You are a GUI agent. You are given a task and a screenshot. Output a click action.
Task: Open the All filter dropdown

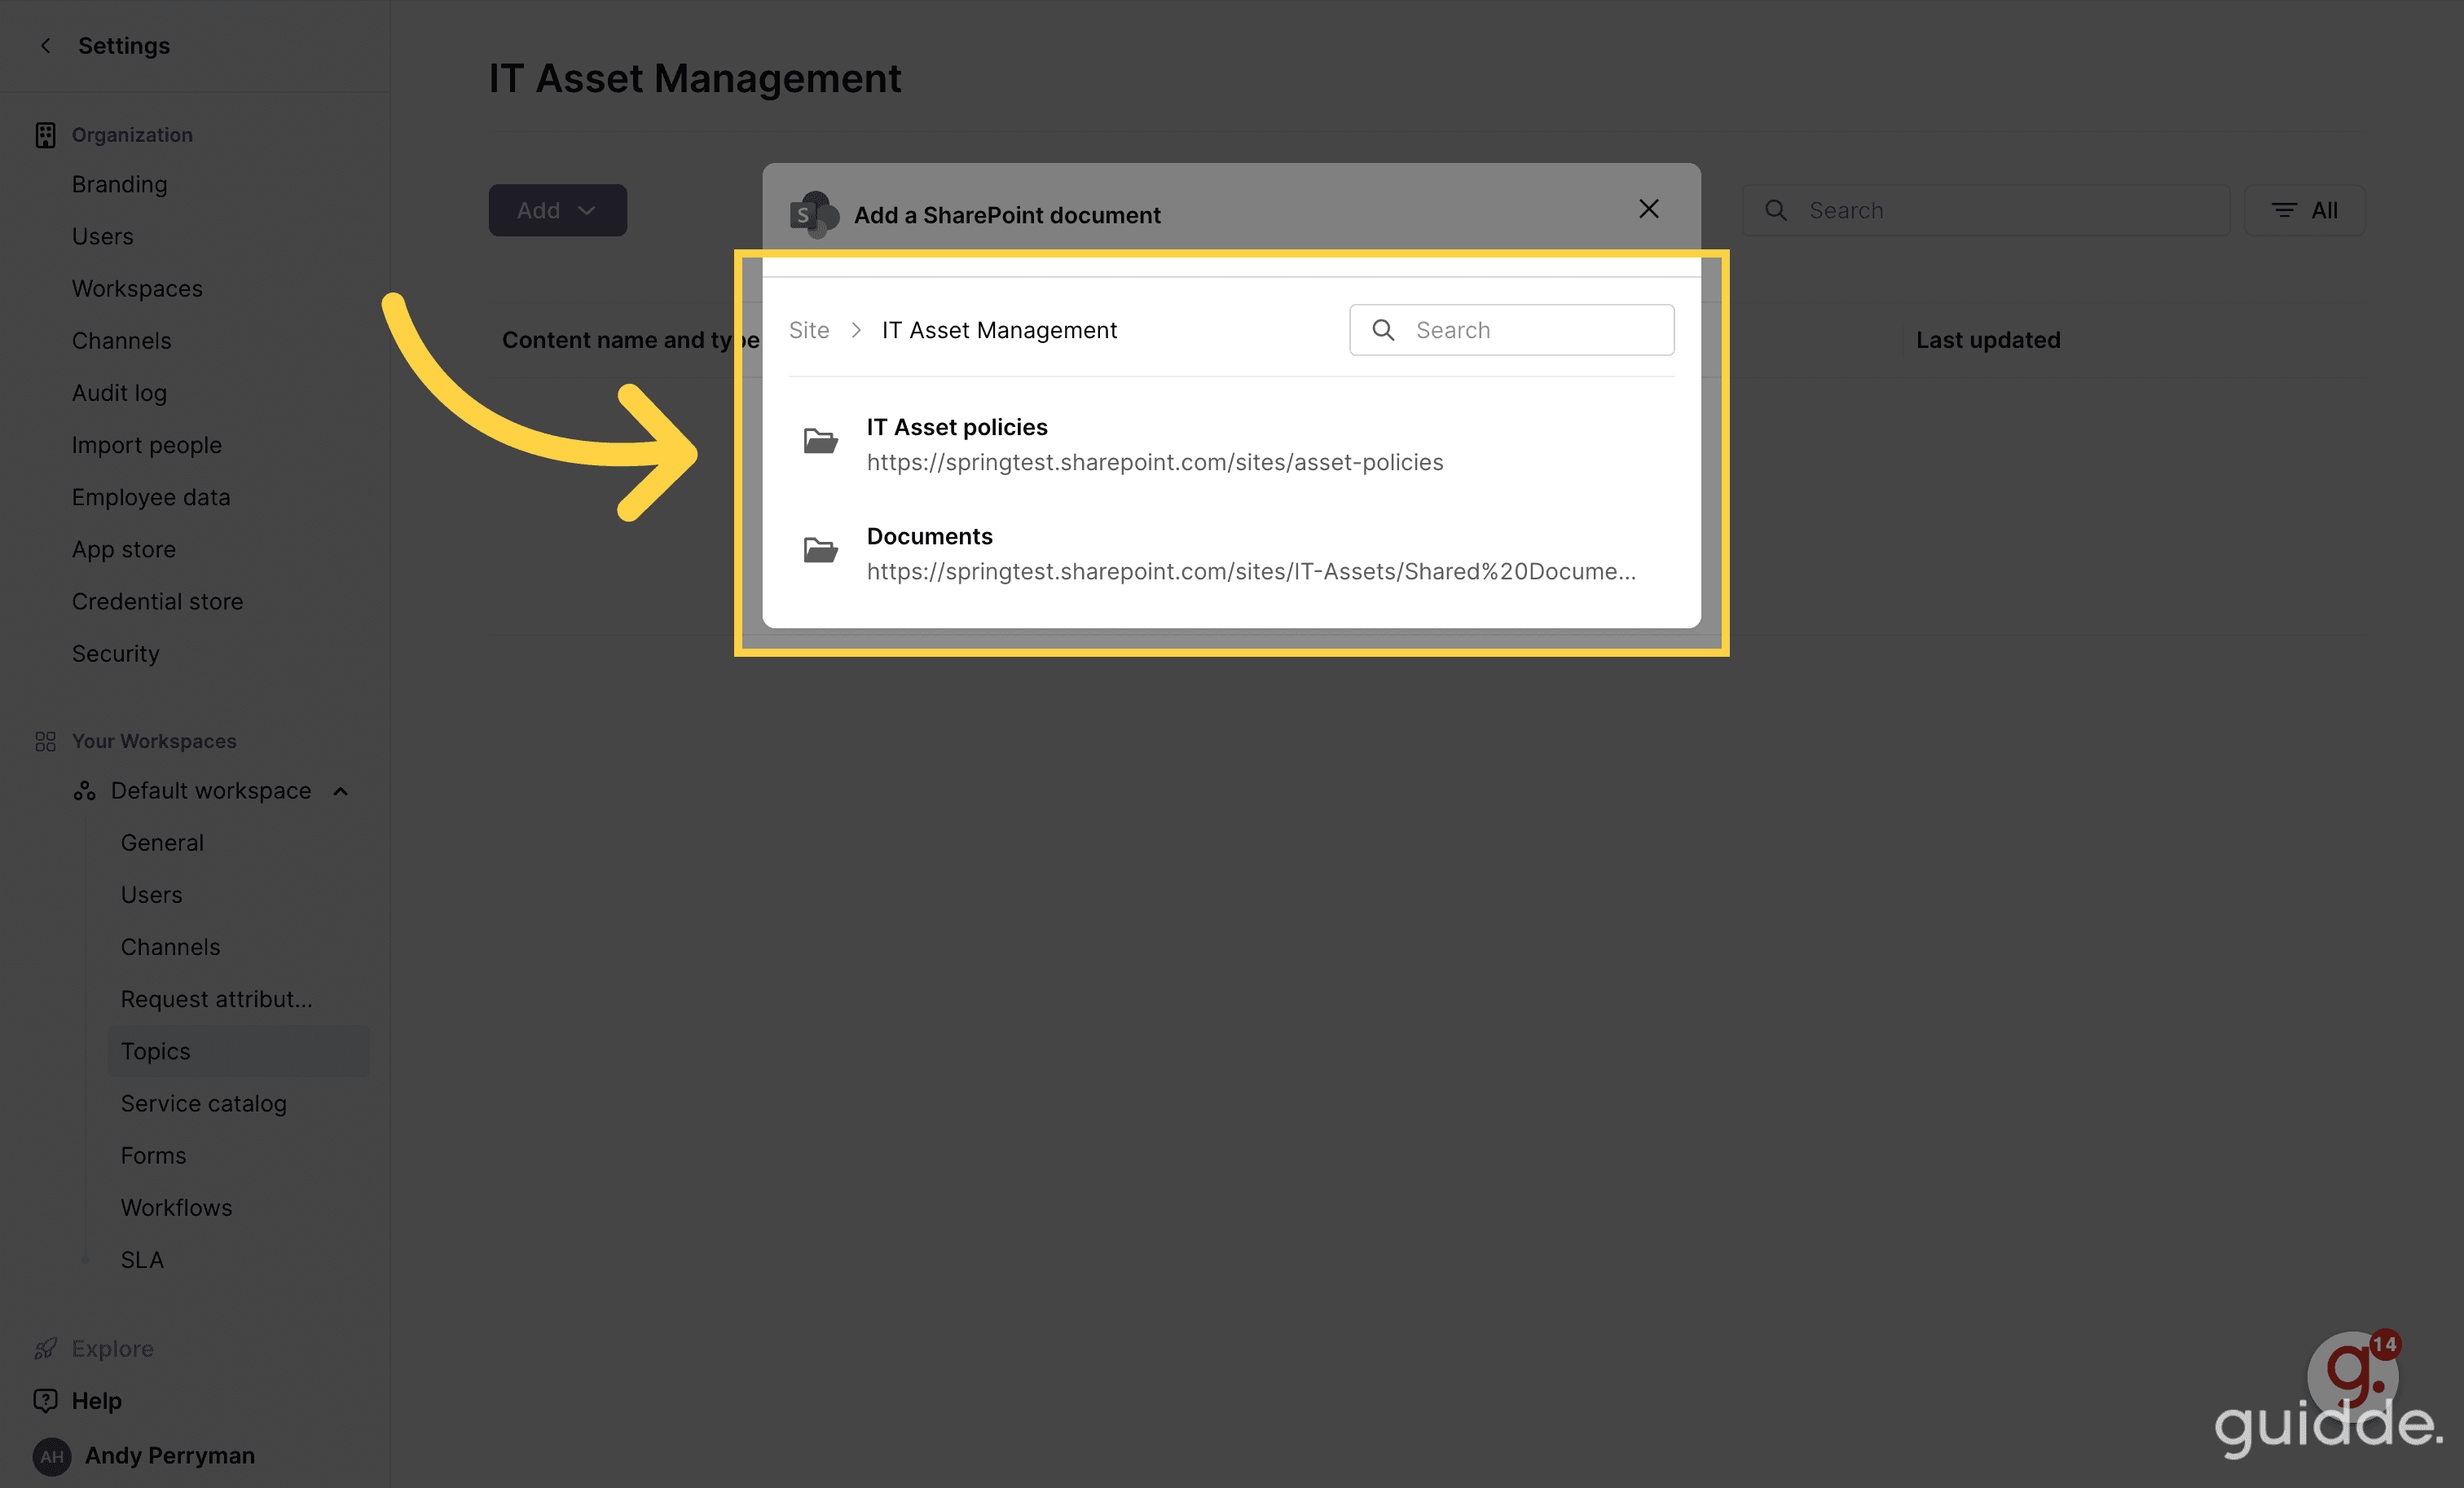pyautogui.click(x=2305, y=210)
